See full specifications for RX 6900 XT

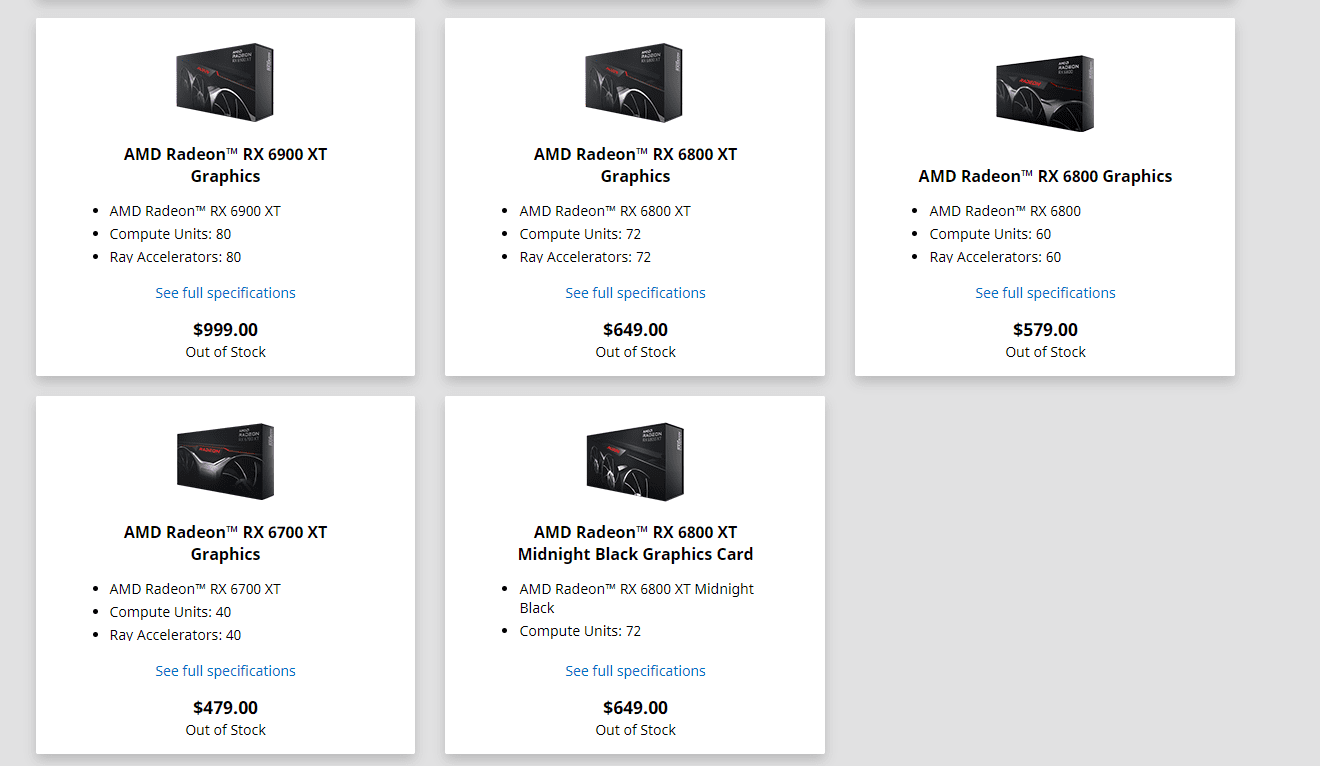point(225,293)
